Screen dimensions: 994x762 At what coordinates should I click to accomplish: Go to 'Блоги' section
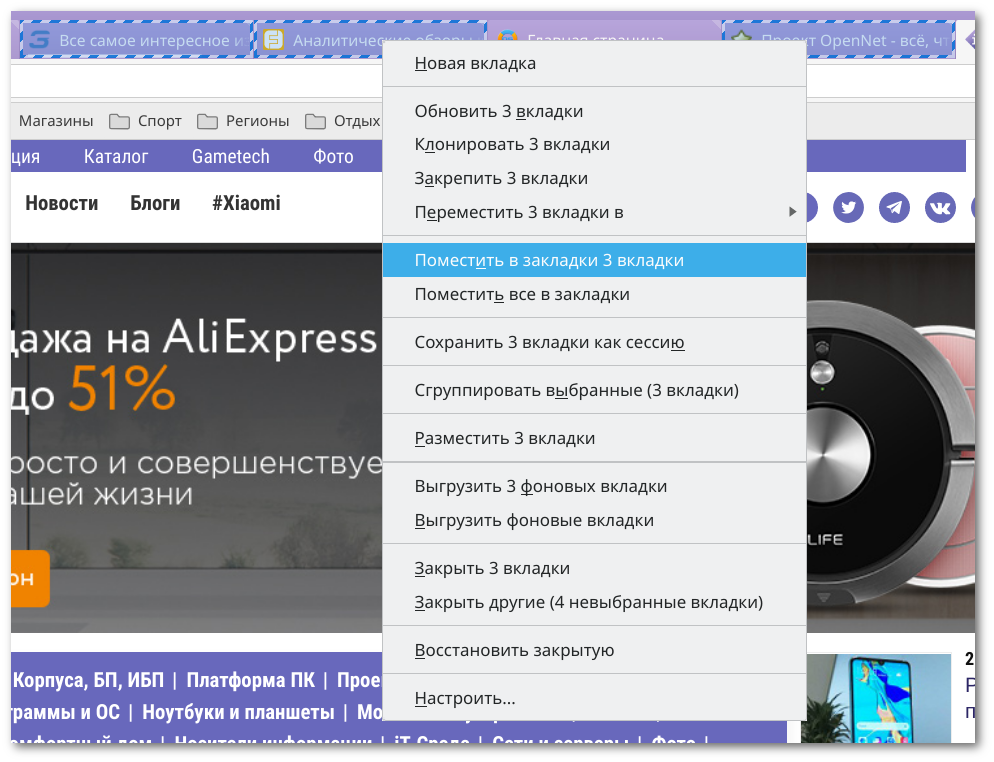(155, 203)
